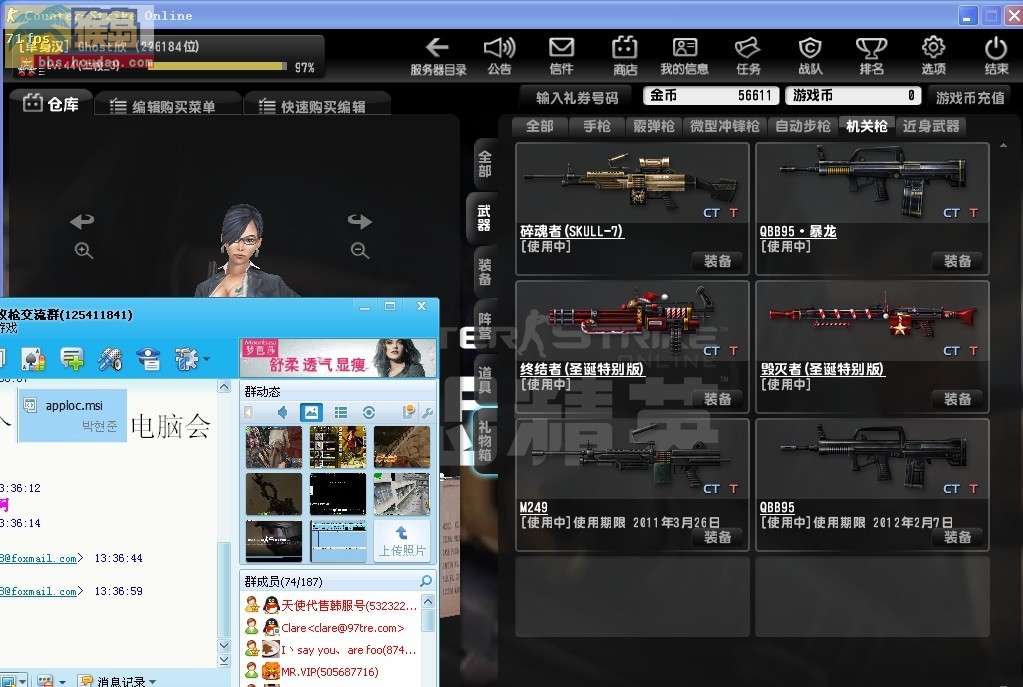Image resolution: width=1023 pixels, height=687 pixels.
Task: Expand the 消息记录 dropdown
Action: pyautogui.click(x=153, y=681)
